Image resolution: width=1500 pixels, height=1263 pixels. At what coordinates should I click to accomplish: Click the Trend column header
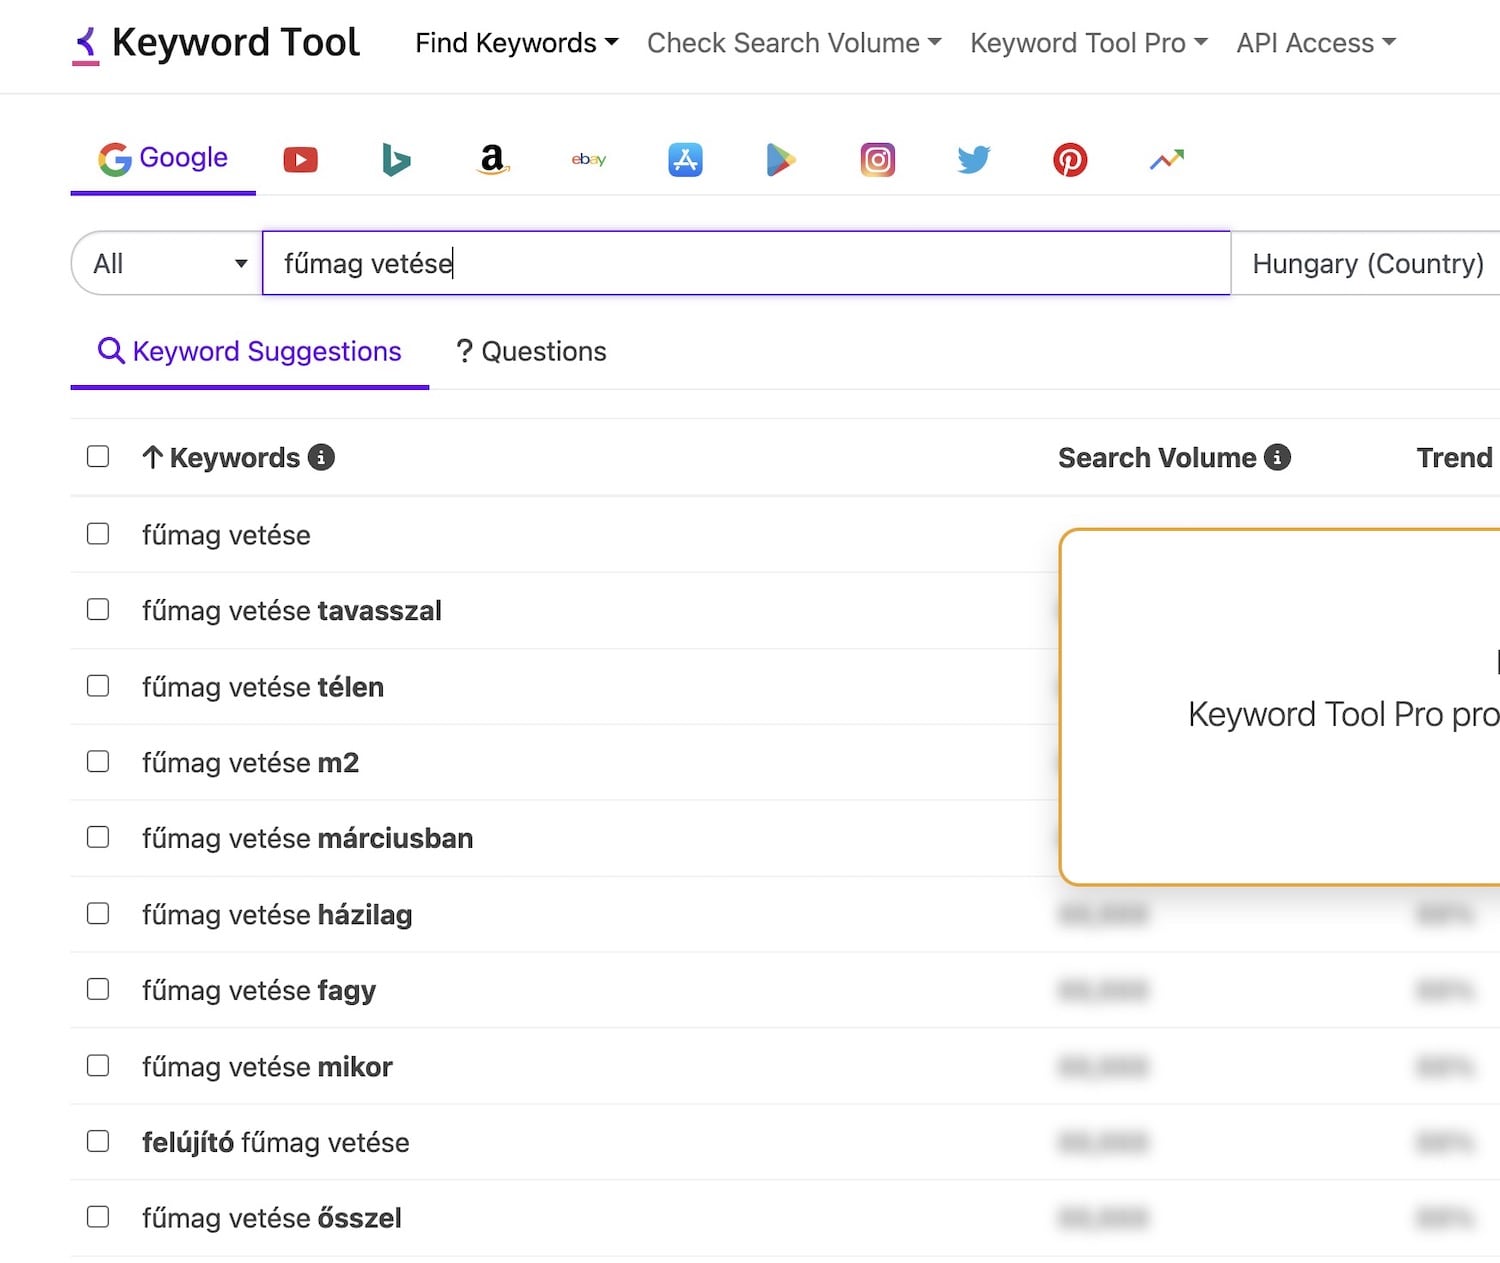(x=1454, y=458)
